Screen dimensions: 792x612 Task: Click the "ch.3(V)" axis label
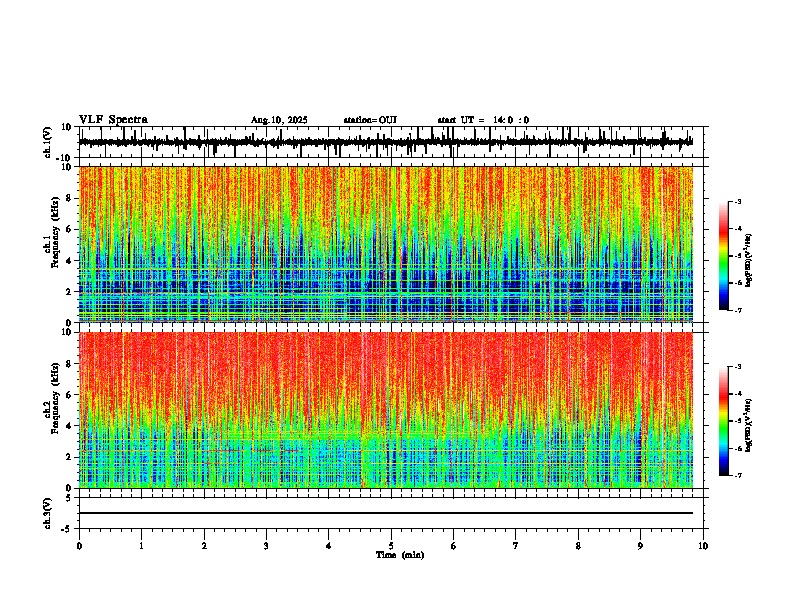click(48, 513)
